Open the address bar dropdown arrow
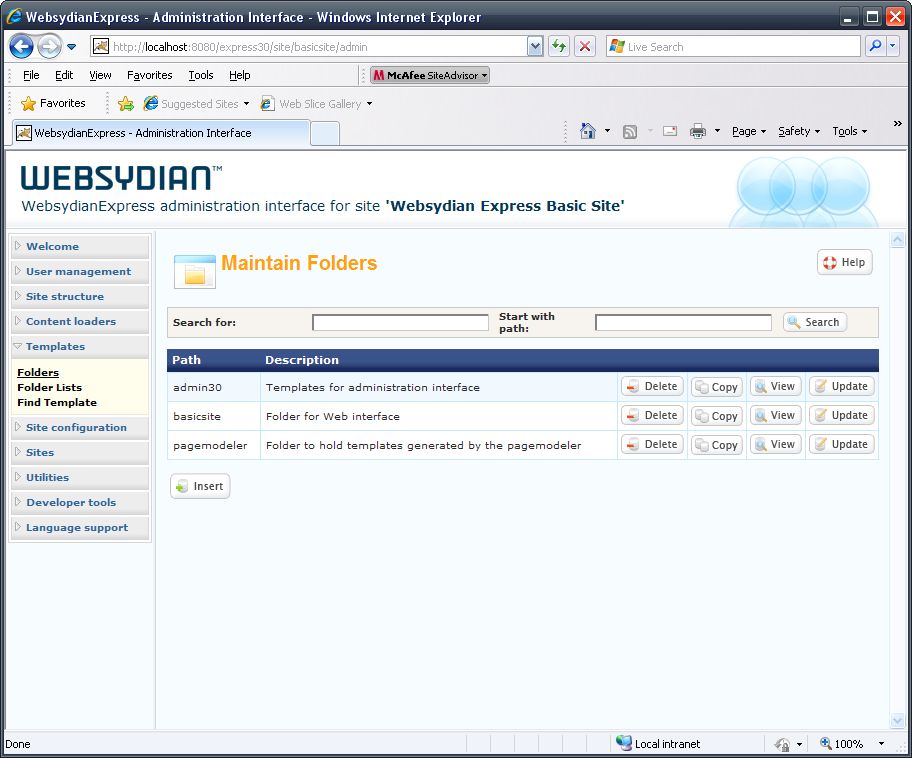This screenshot has height=758, width=912. pyautogui.click(x=535, y=47)
